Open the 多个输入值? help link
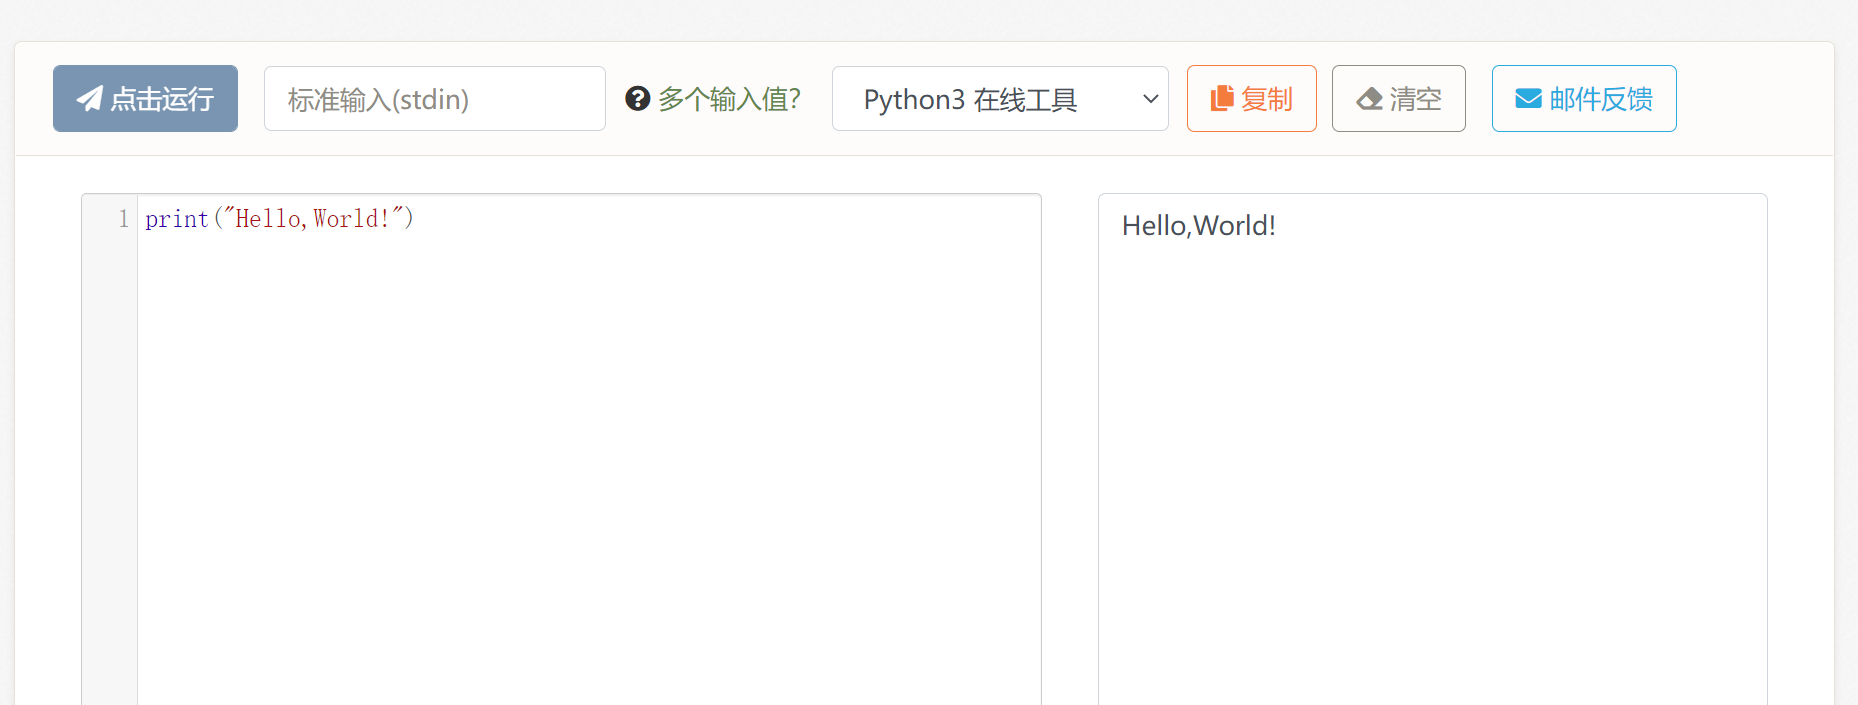The width and height of the screenshot is (1858, 705). click(x=729, y=99)
